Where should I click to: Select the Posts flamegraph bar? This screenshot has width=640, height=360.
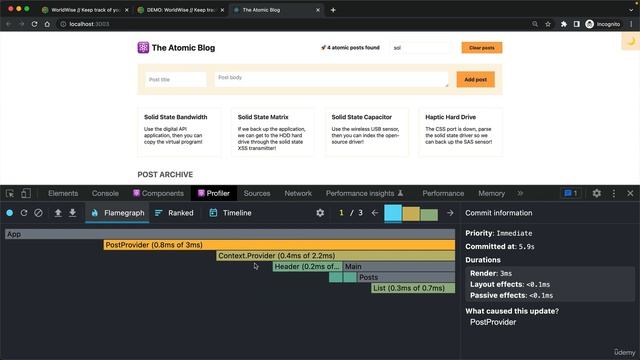[x=406, y=277]
